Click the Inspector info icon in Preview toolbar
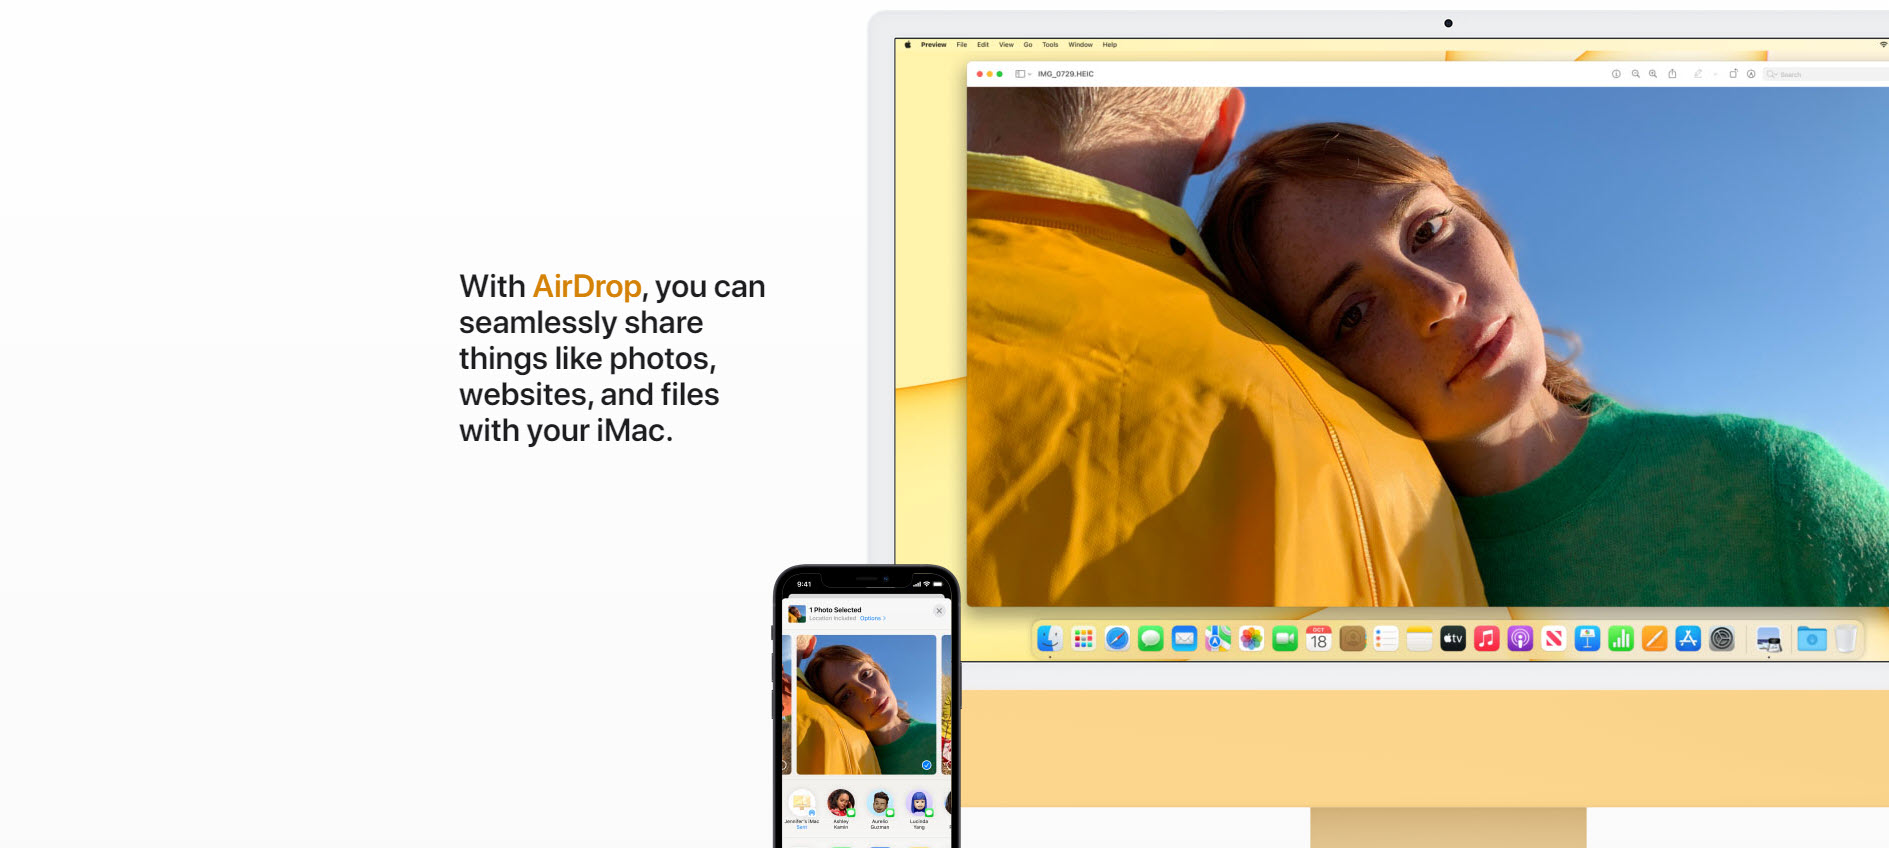 pyautogui.click(x=1616, y=74)
